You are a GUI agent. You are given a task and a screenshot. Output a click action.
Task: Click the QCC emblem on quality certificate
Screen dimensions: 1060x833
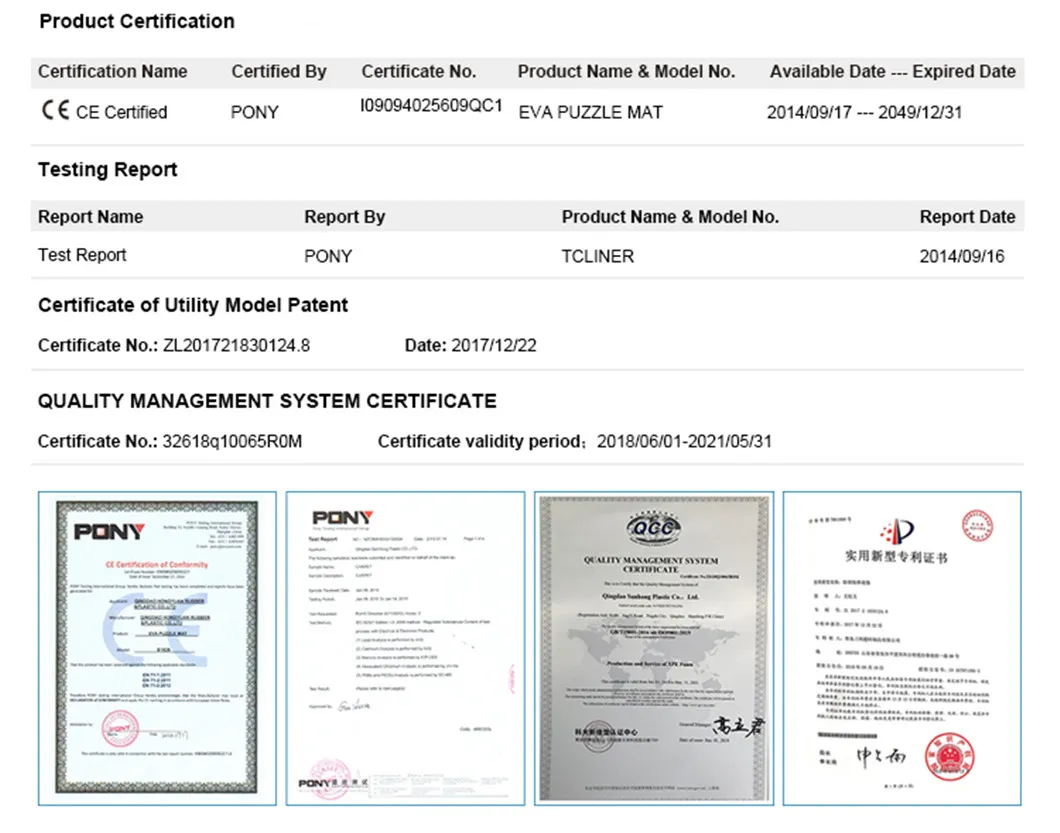pos(653,527)
